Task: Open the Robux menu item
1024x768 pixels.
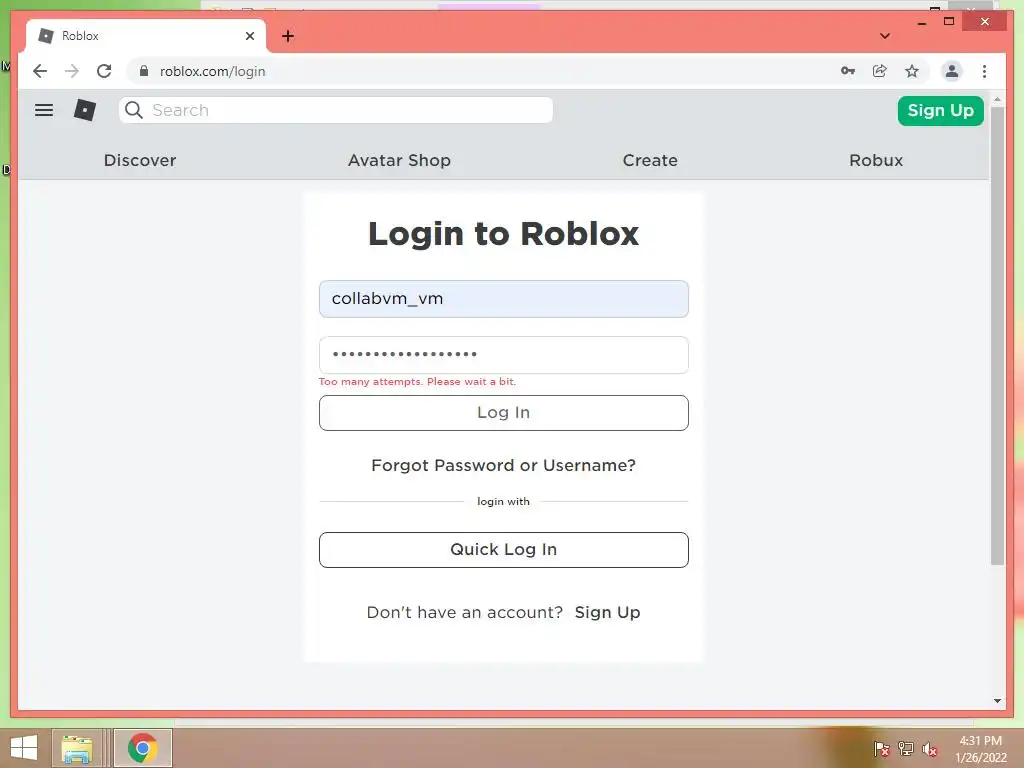Action: pyautogui.click(x=876, y=160)
